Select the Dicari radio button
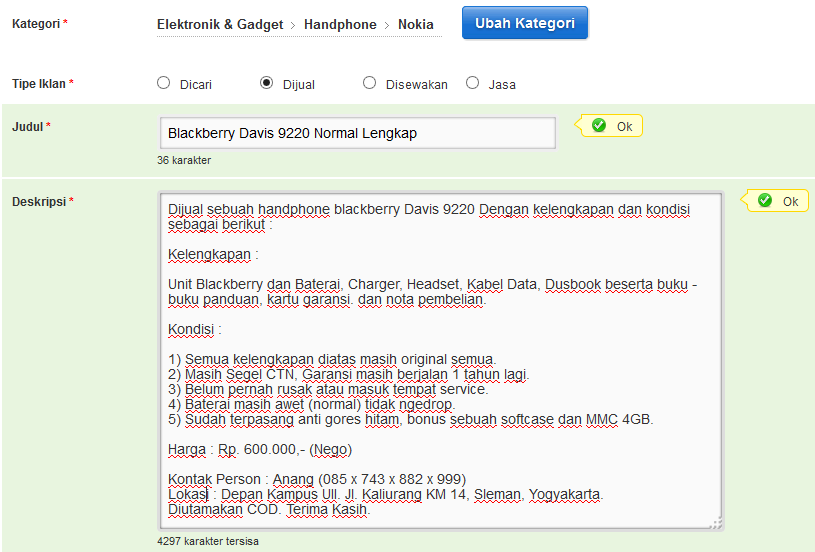The image size is (815, 552). pyautogui.click(x=164, y=83)
